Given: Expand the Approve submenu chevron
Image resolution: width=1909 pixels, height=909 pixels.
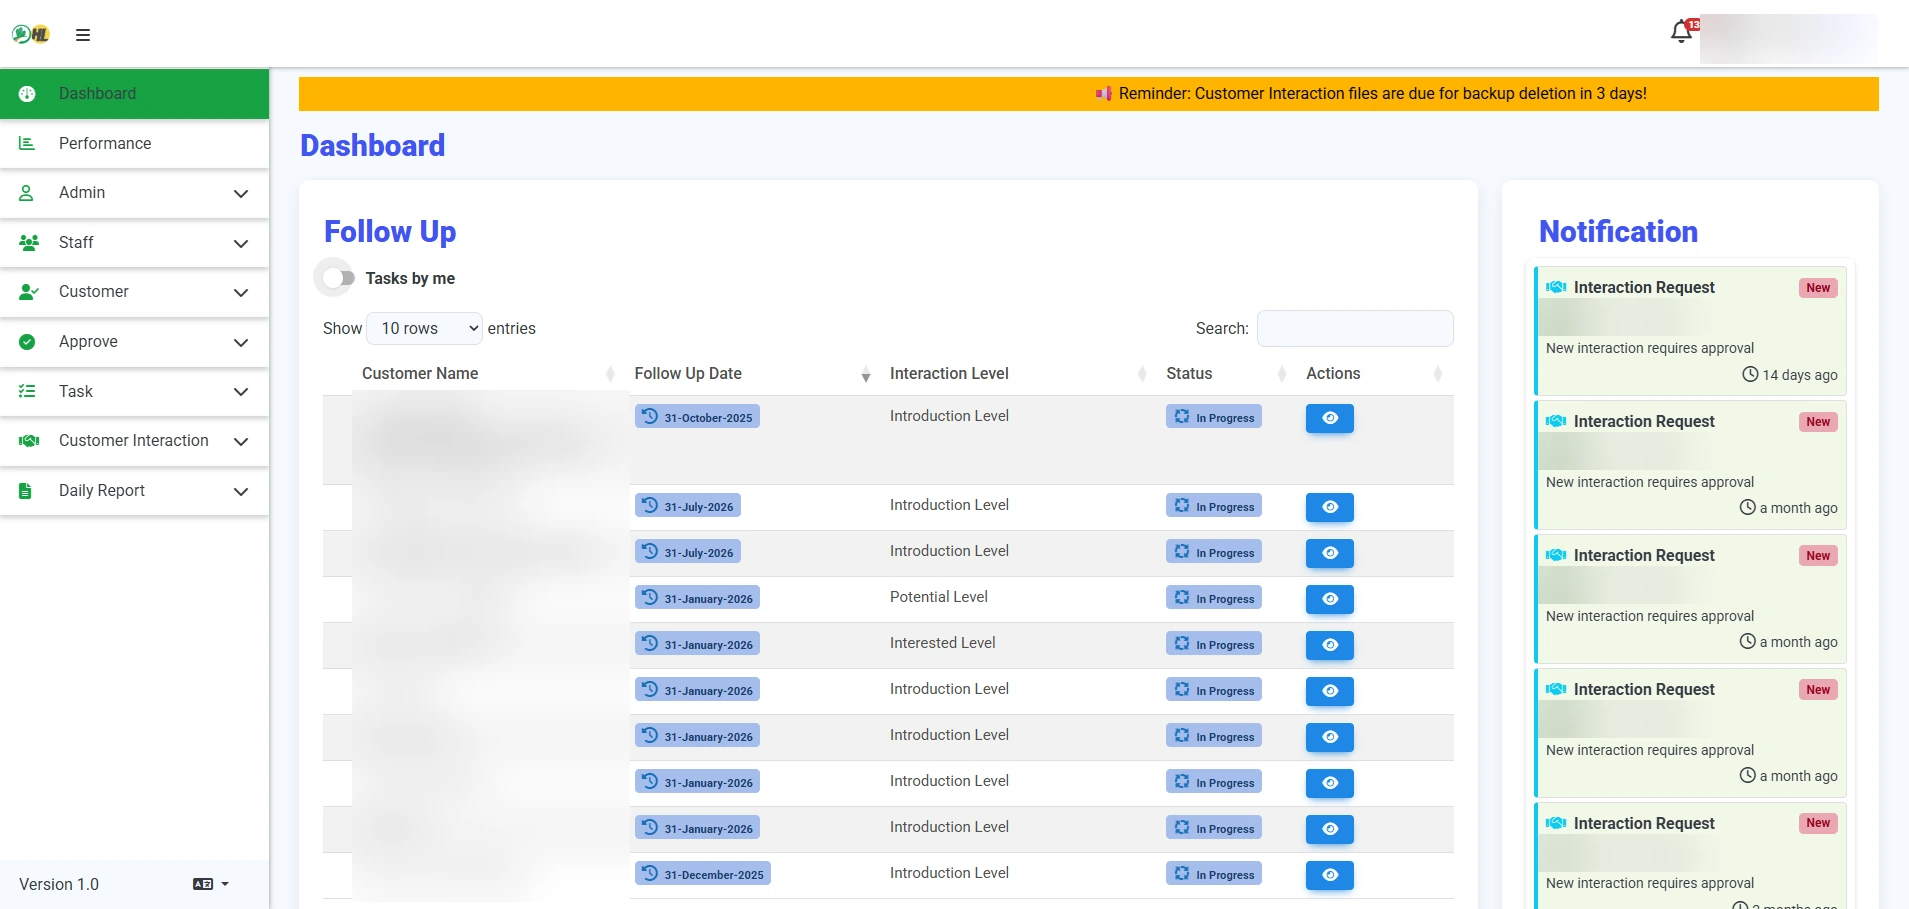Looking at the screenshot, I should [241, 343].
